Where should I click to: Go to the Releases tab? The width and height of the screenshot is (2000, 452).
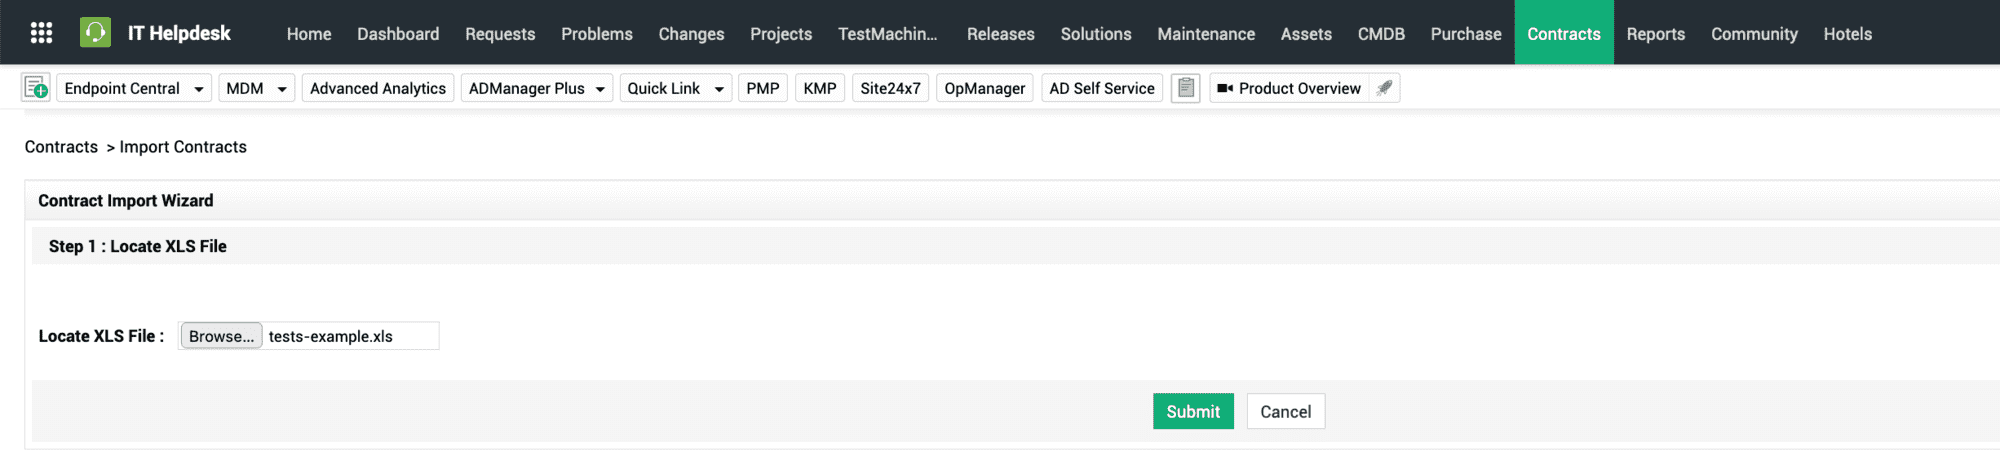point(1001,33)
